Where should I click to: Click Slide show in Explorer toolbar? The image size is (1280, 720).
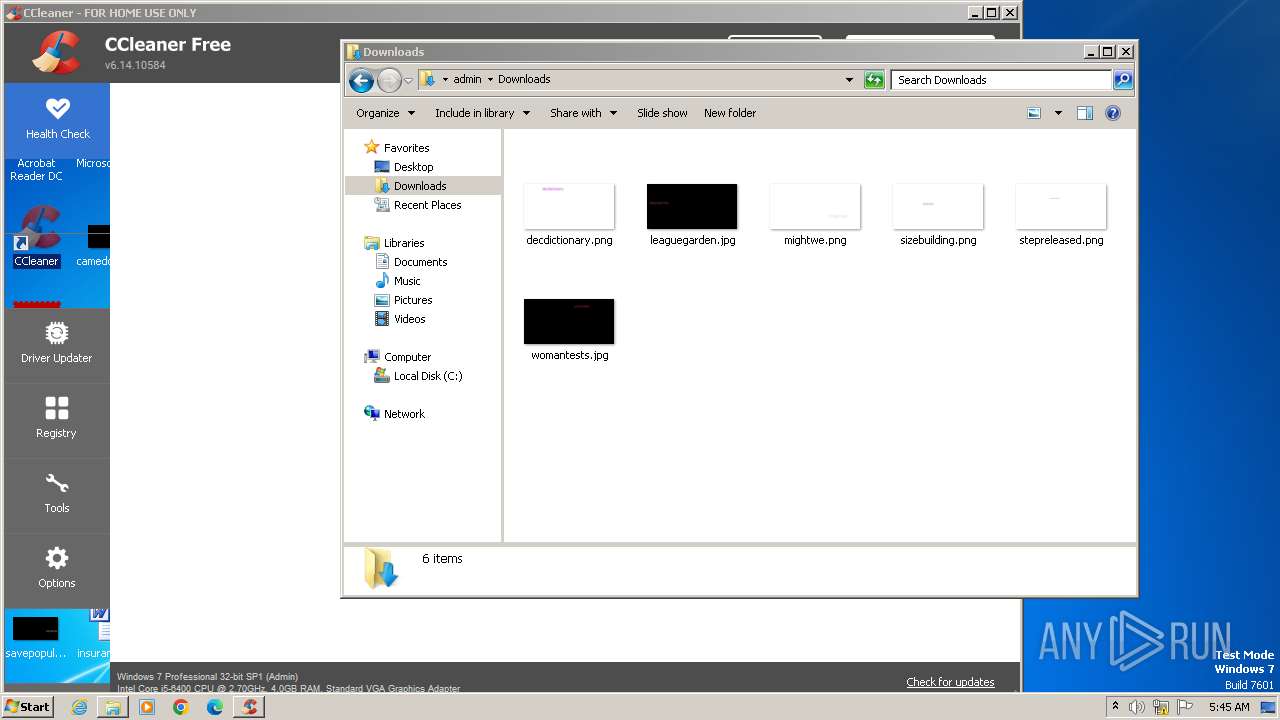coord(662,113)
